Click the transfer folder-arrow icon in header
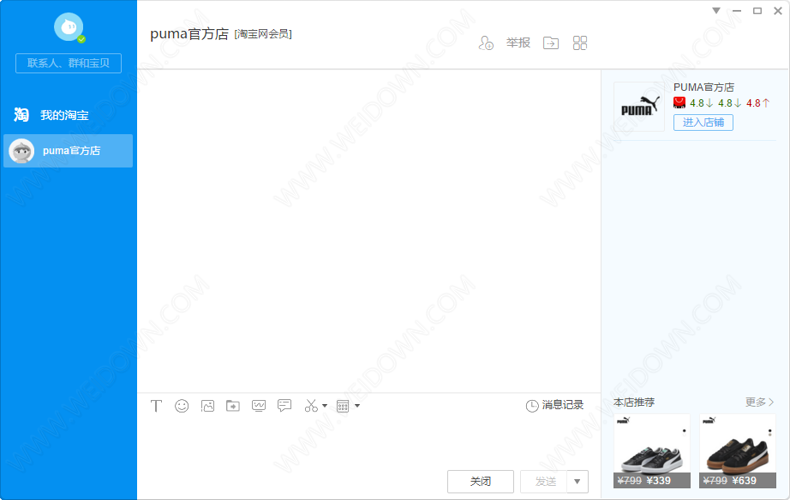 [x=551, y=43]
